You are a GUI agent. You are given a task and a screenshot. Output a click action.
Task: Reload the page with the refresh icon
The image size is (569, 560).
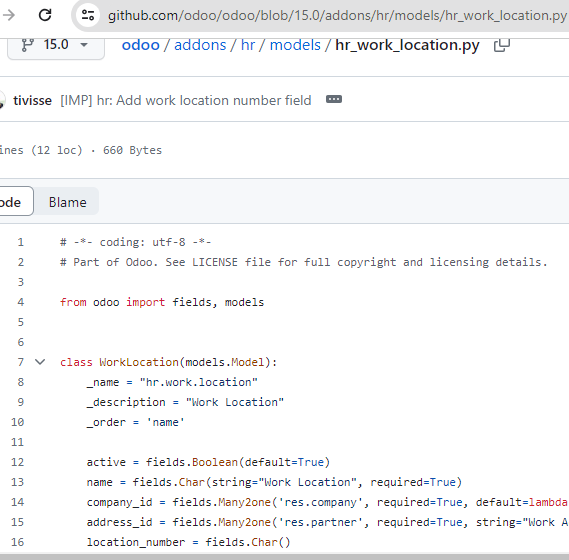click(x=45, y=15)
